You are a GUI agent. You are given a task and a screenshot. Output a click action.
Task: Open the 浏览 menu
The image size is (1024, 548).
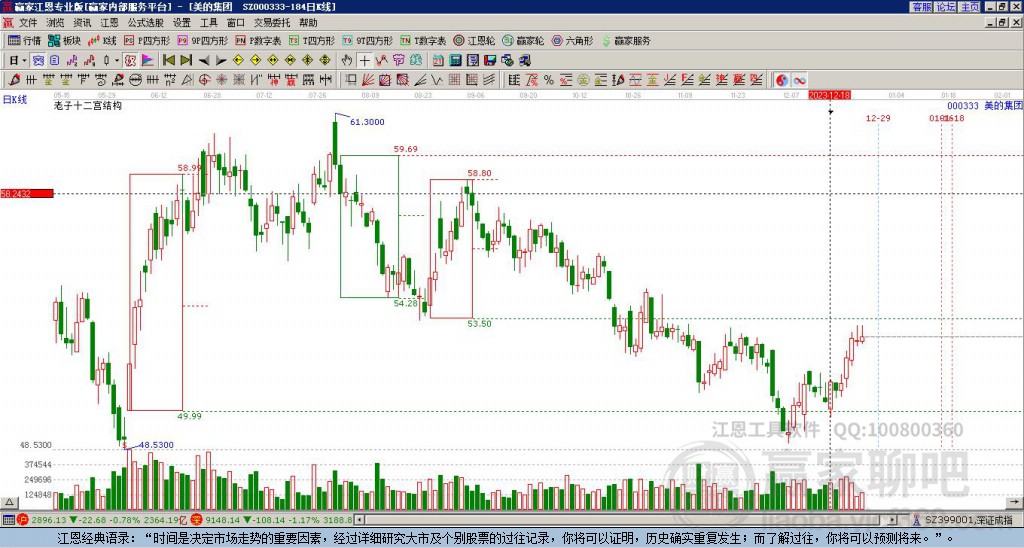(x=56, y=23)
